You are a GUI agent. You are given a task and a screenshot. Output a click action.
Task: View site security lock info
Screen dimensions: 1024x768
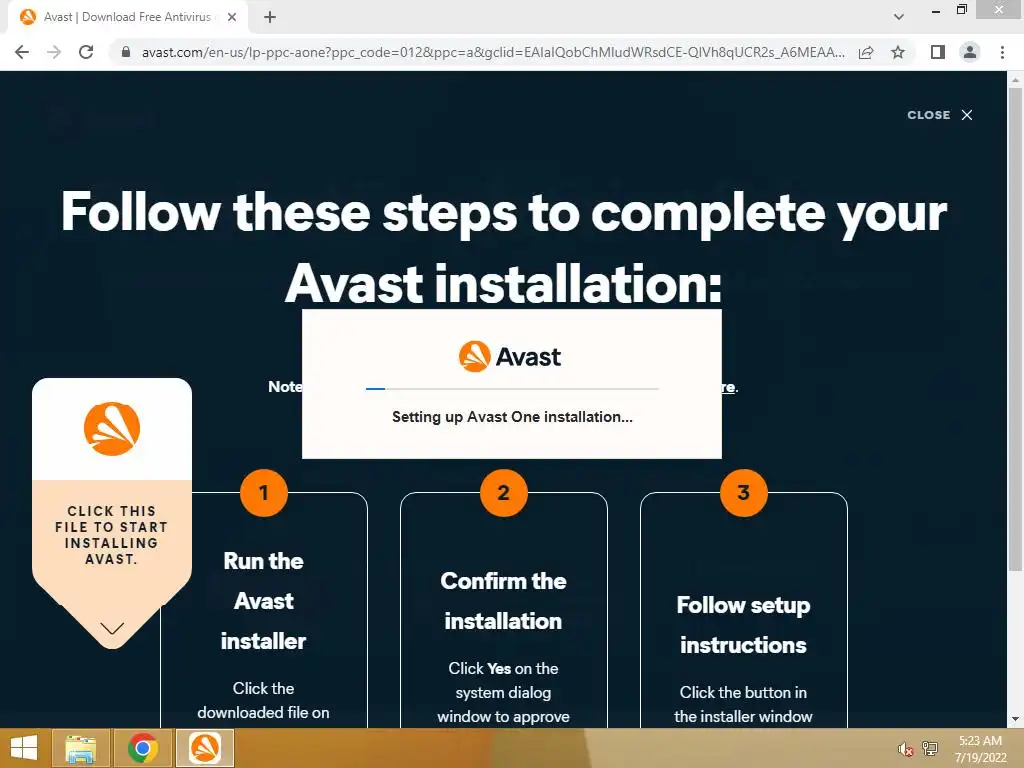click(126, 52)
